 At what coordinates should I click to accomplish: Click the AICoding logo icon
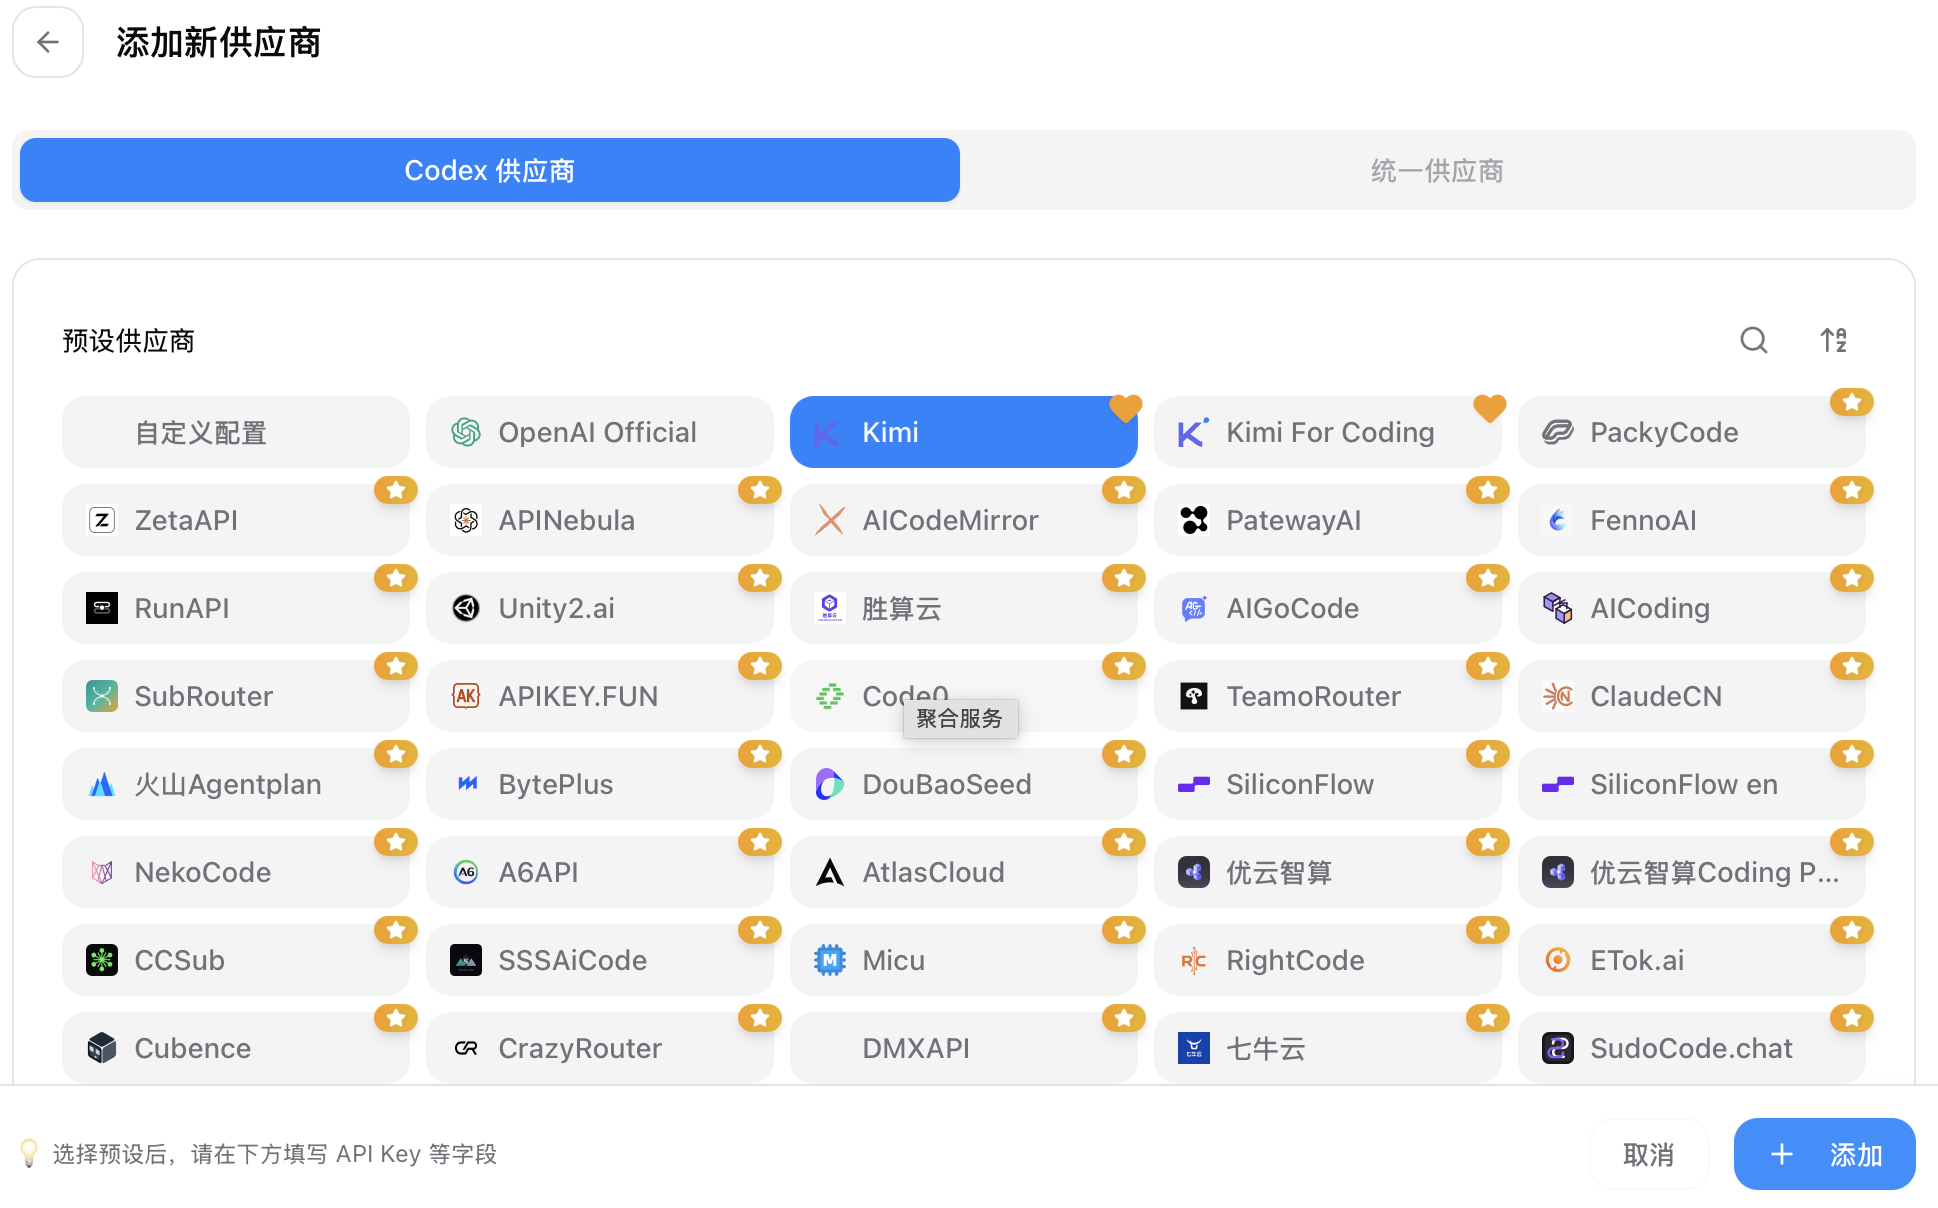(1558, 608)
